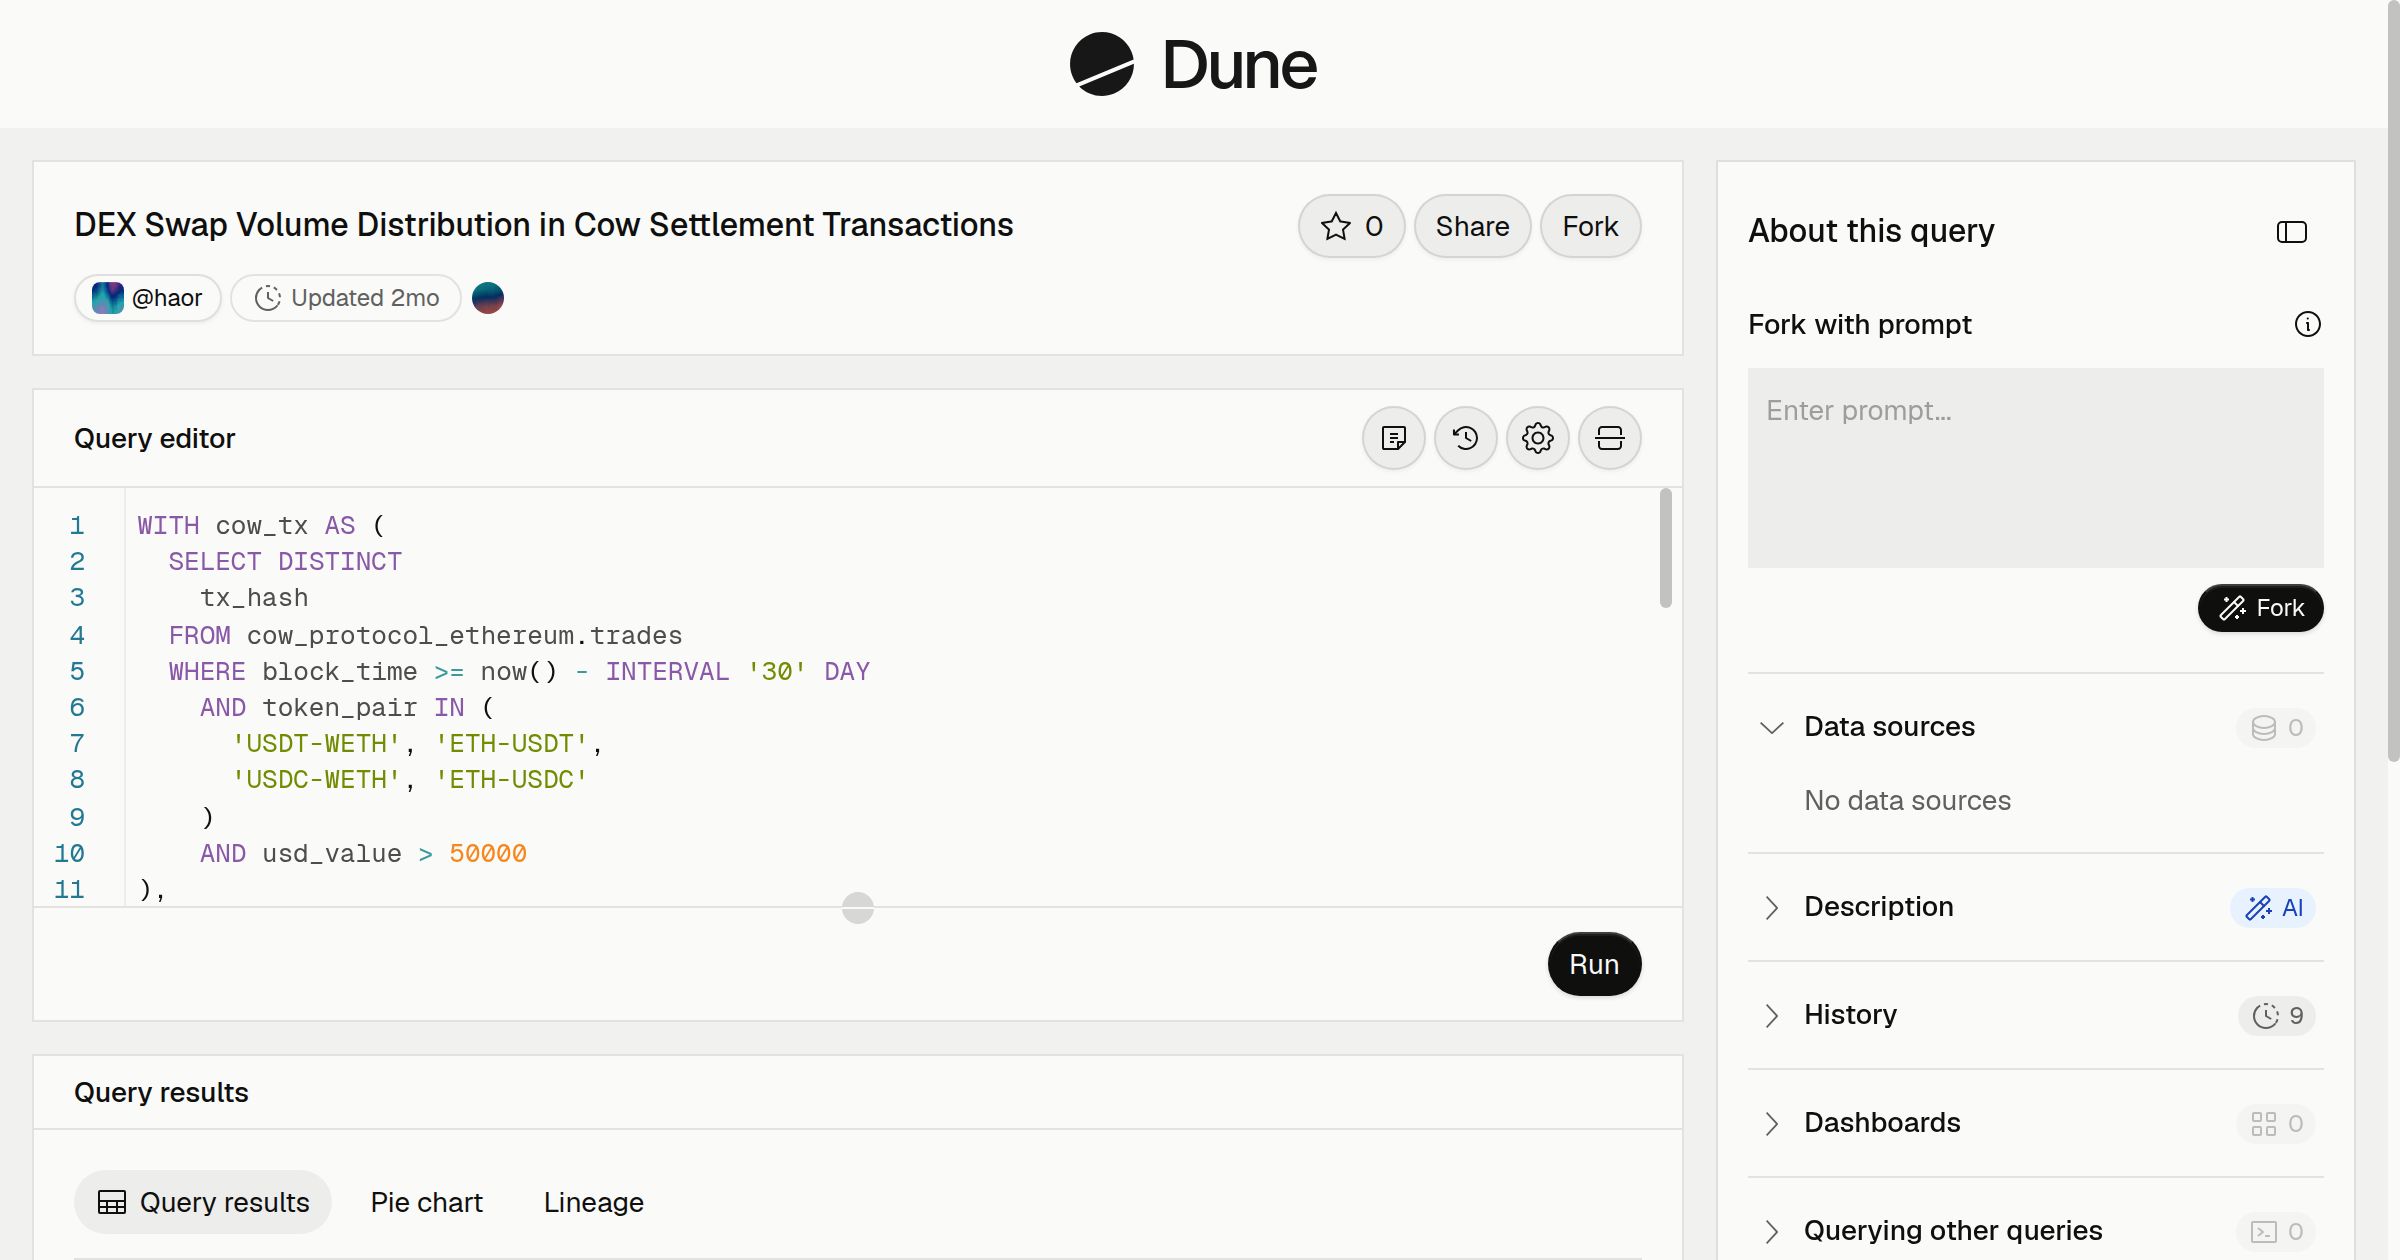Expand the History section
2400x1260 pixels.
tap(1772, 1015)
